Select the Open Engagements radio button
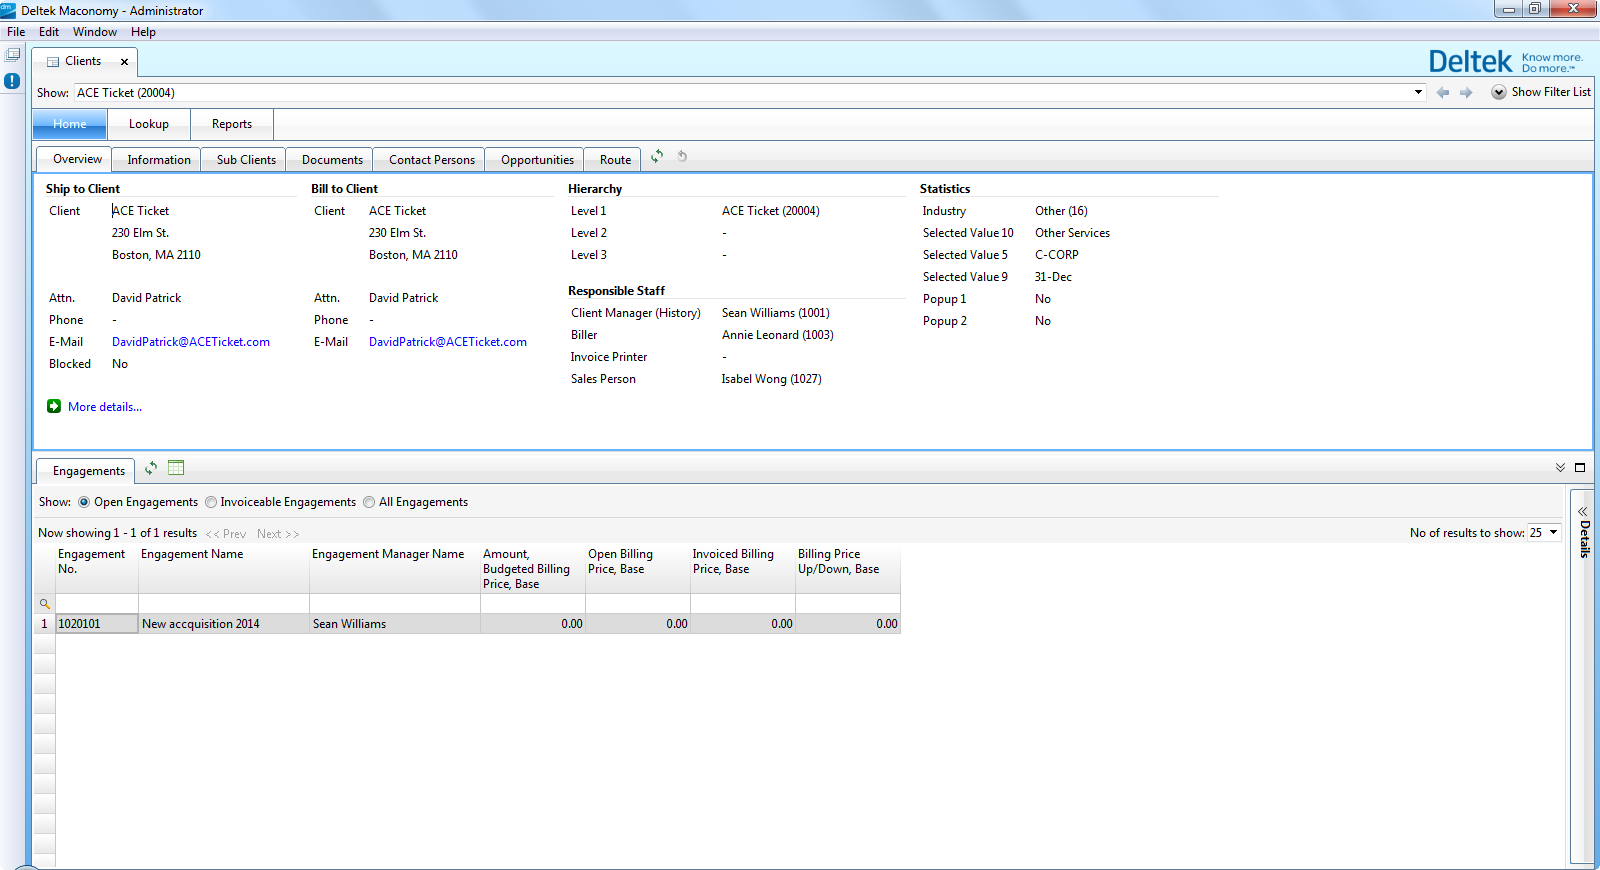1600x870 pixels. coord(84,502)
